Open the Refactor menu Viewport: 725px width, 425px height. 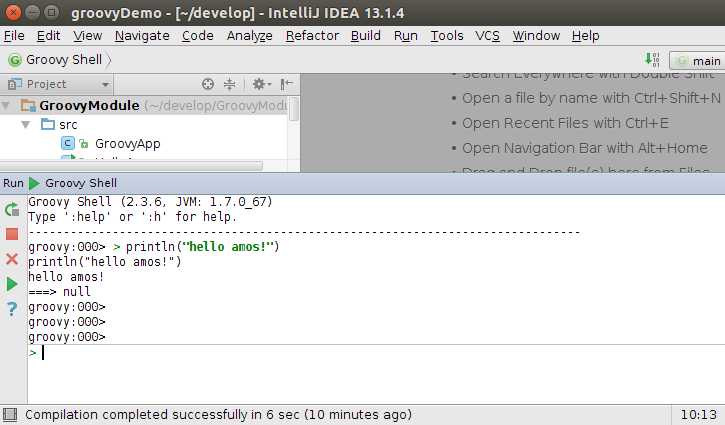(x=312, y=36)
